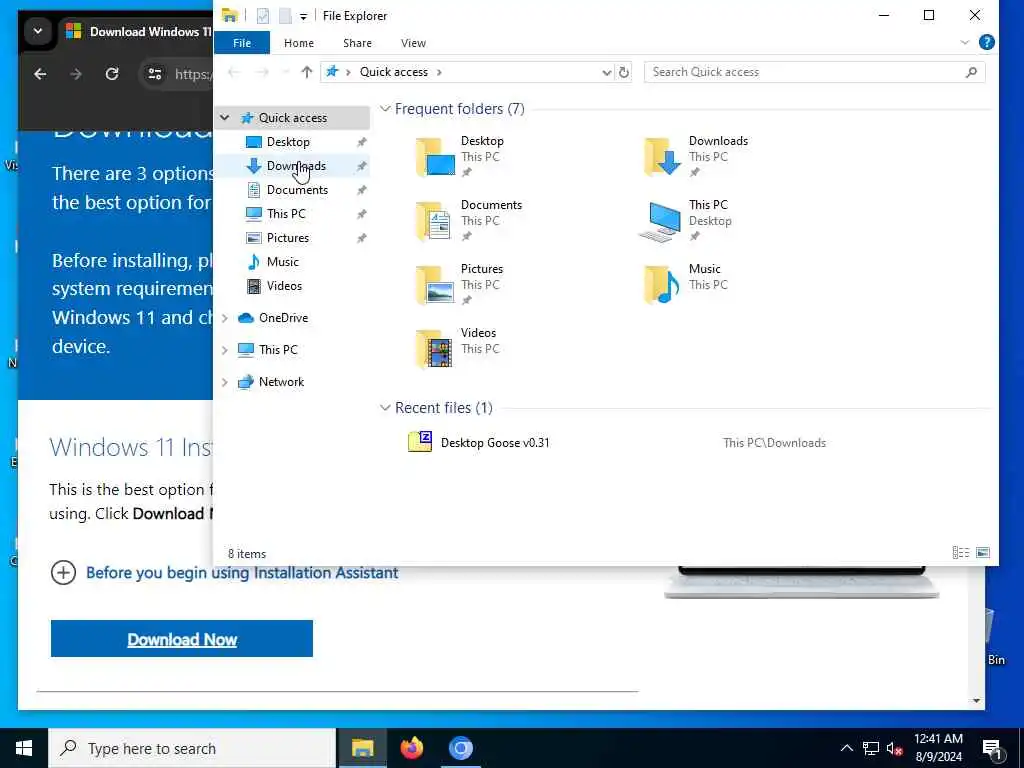The image size is (1024, 768).
Task: Open the Share ribbon tab
Action: 357,43
